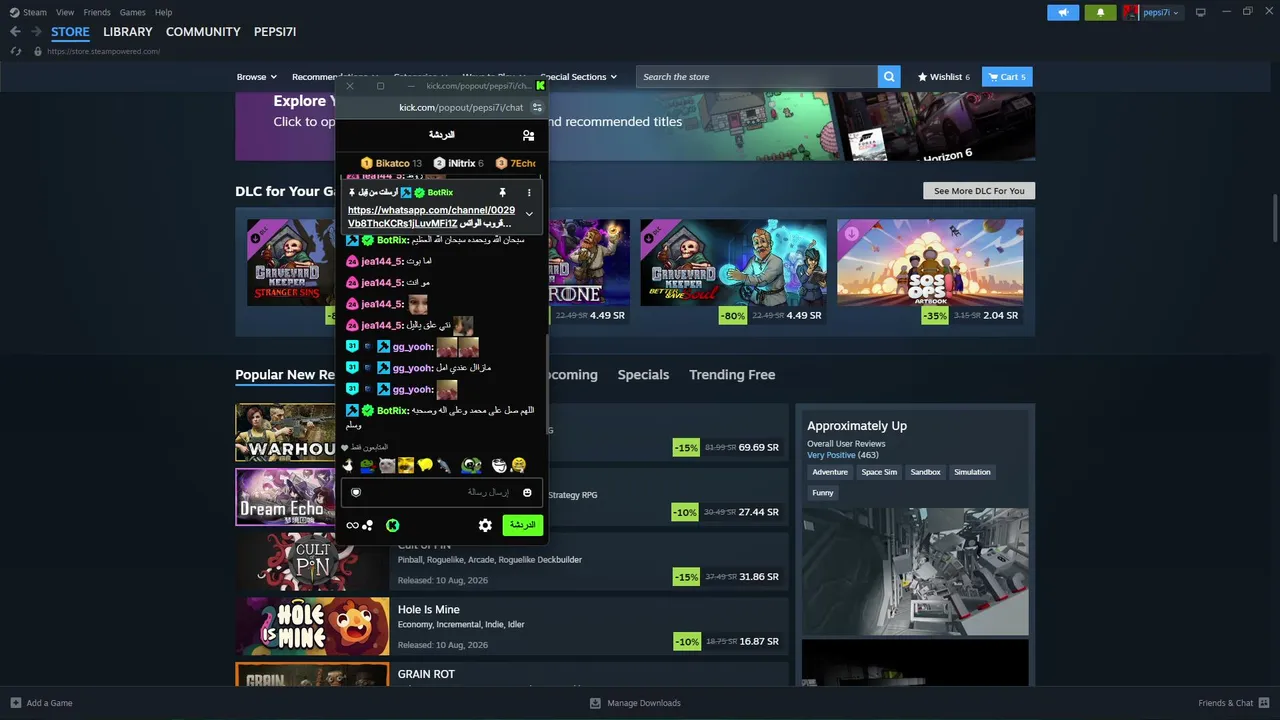
Task: Expand the pinned message chevron
Action: click(x=529, y=214)
